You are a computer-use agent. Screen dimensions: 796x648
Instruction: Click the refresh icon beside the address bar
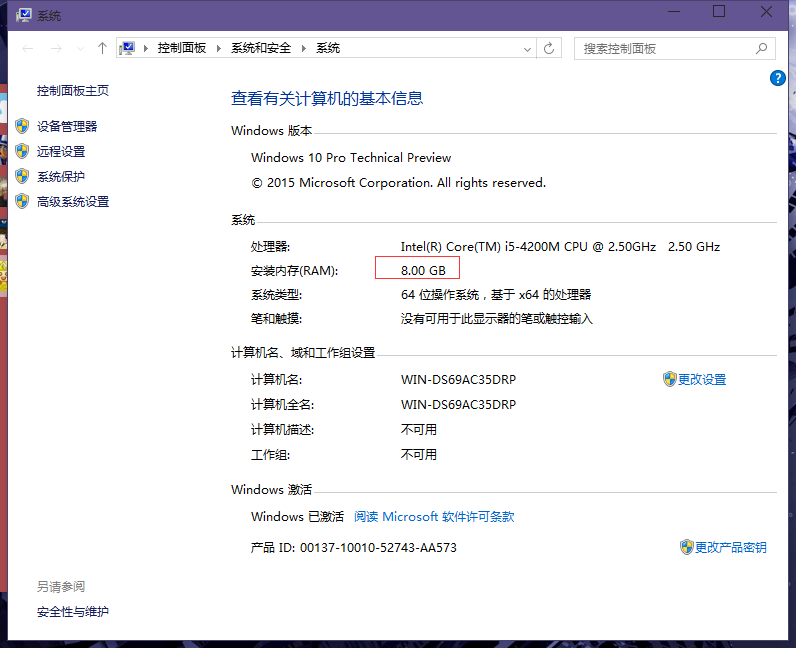click(549, 48)
